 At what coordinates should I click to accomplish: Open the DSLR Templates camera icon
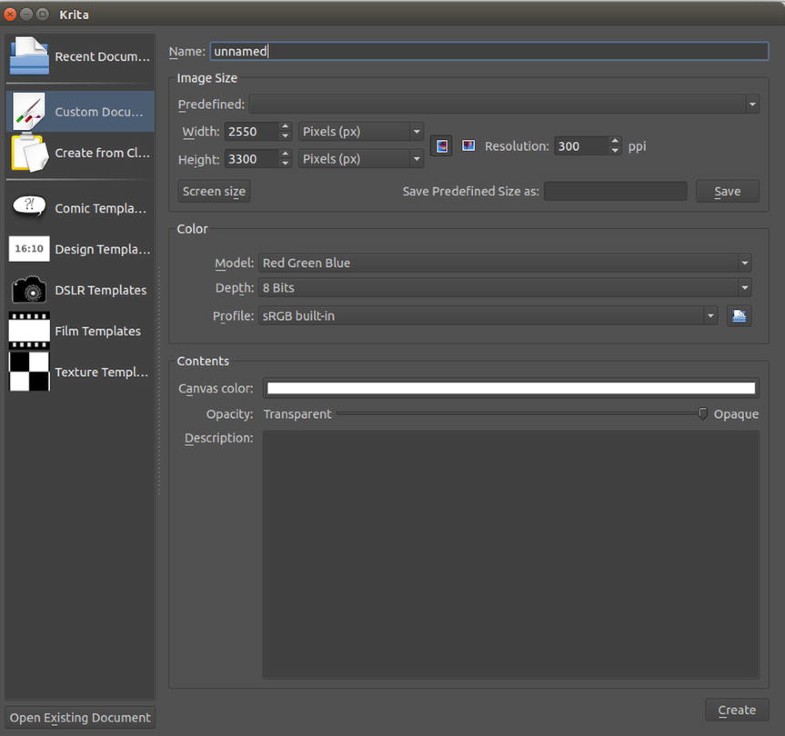coord(29,289)
